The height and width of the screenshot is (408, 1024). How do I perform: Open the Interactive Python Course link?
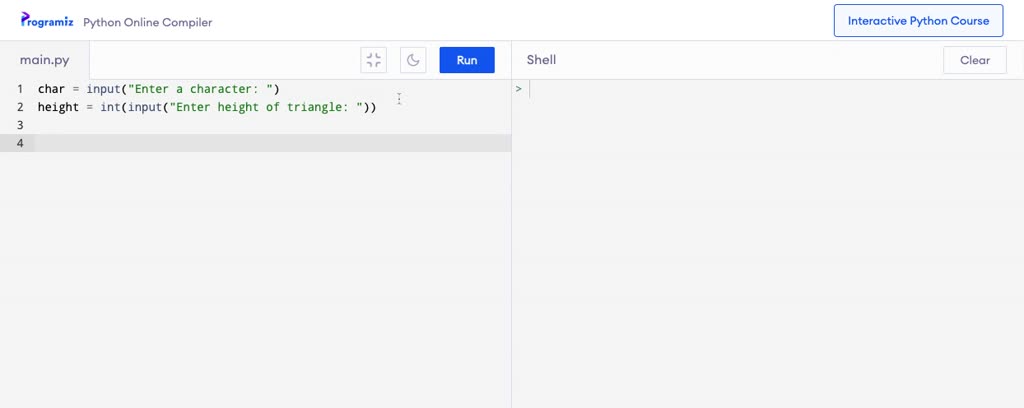tap(918, 21)
